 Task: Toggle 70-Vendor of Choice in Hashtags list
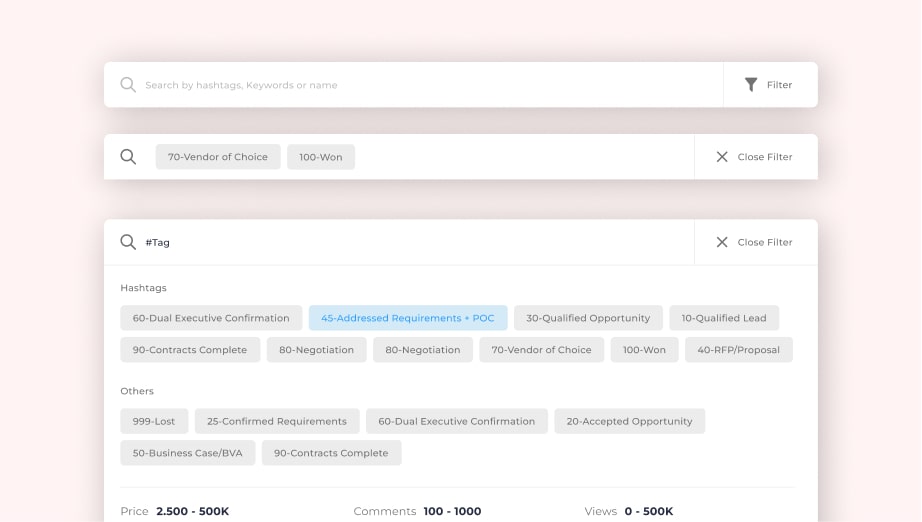[x=542, y=350]
